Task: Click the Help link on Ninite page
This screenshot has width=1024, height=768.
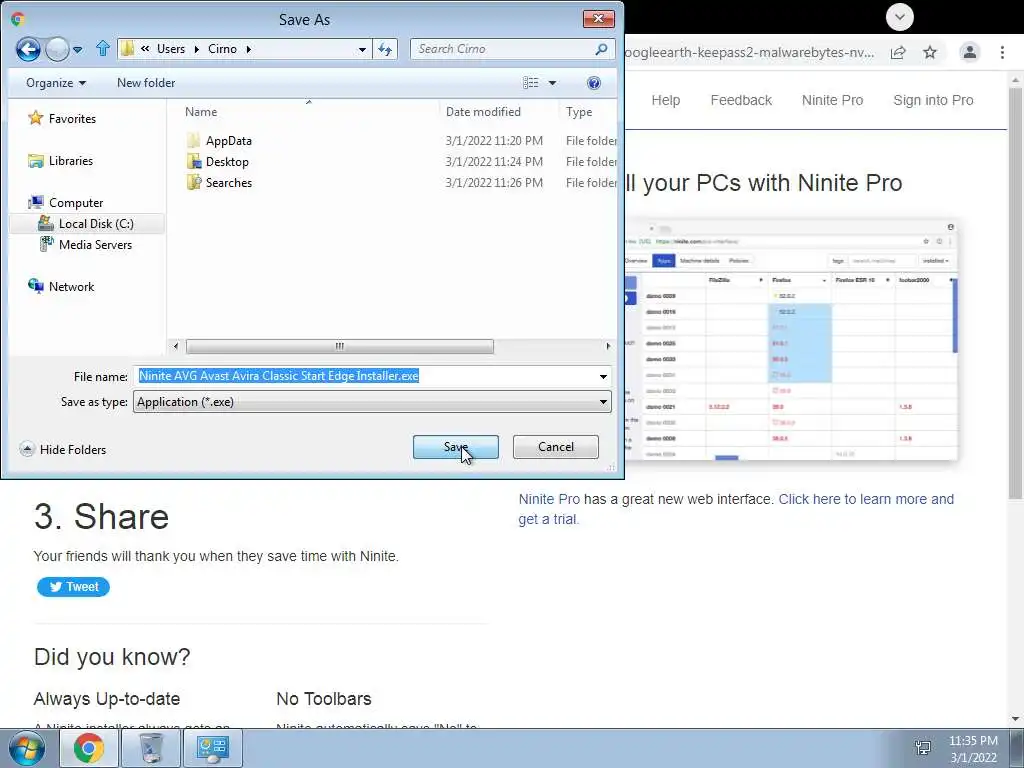Action: pyautogui.click(x=665, y=100)
